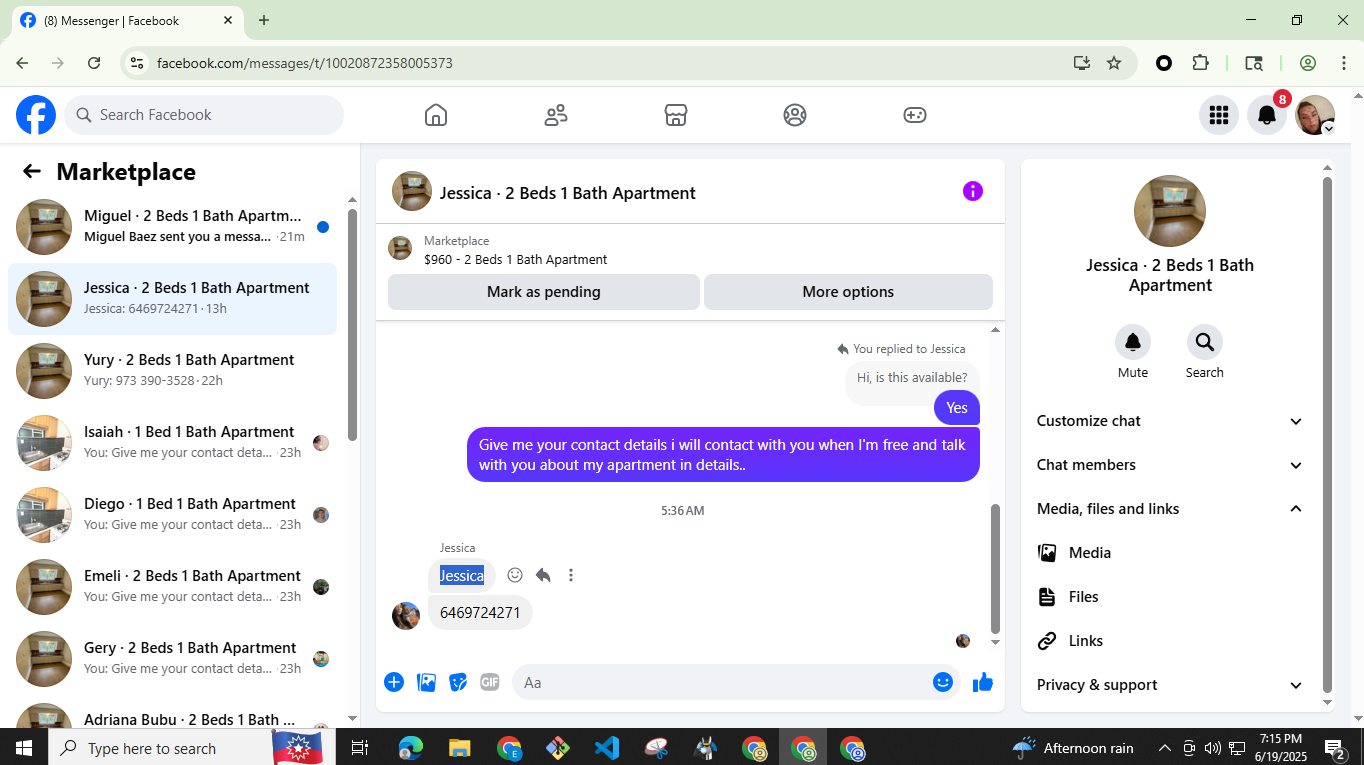Click the conversation list scrollbar thumb
1364x765 pixels.
click(352, 325)
